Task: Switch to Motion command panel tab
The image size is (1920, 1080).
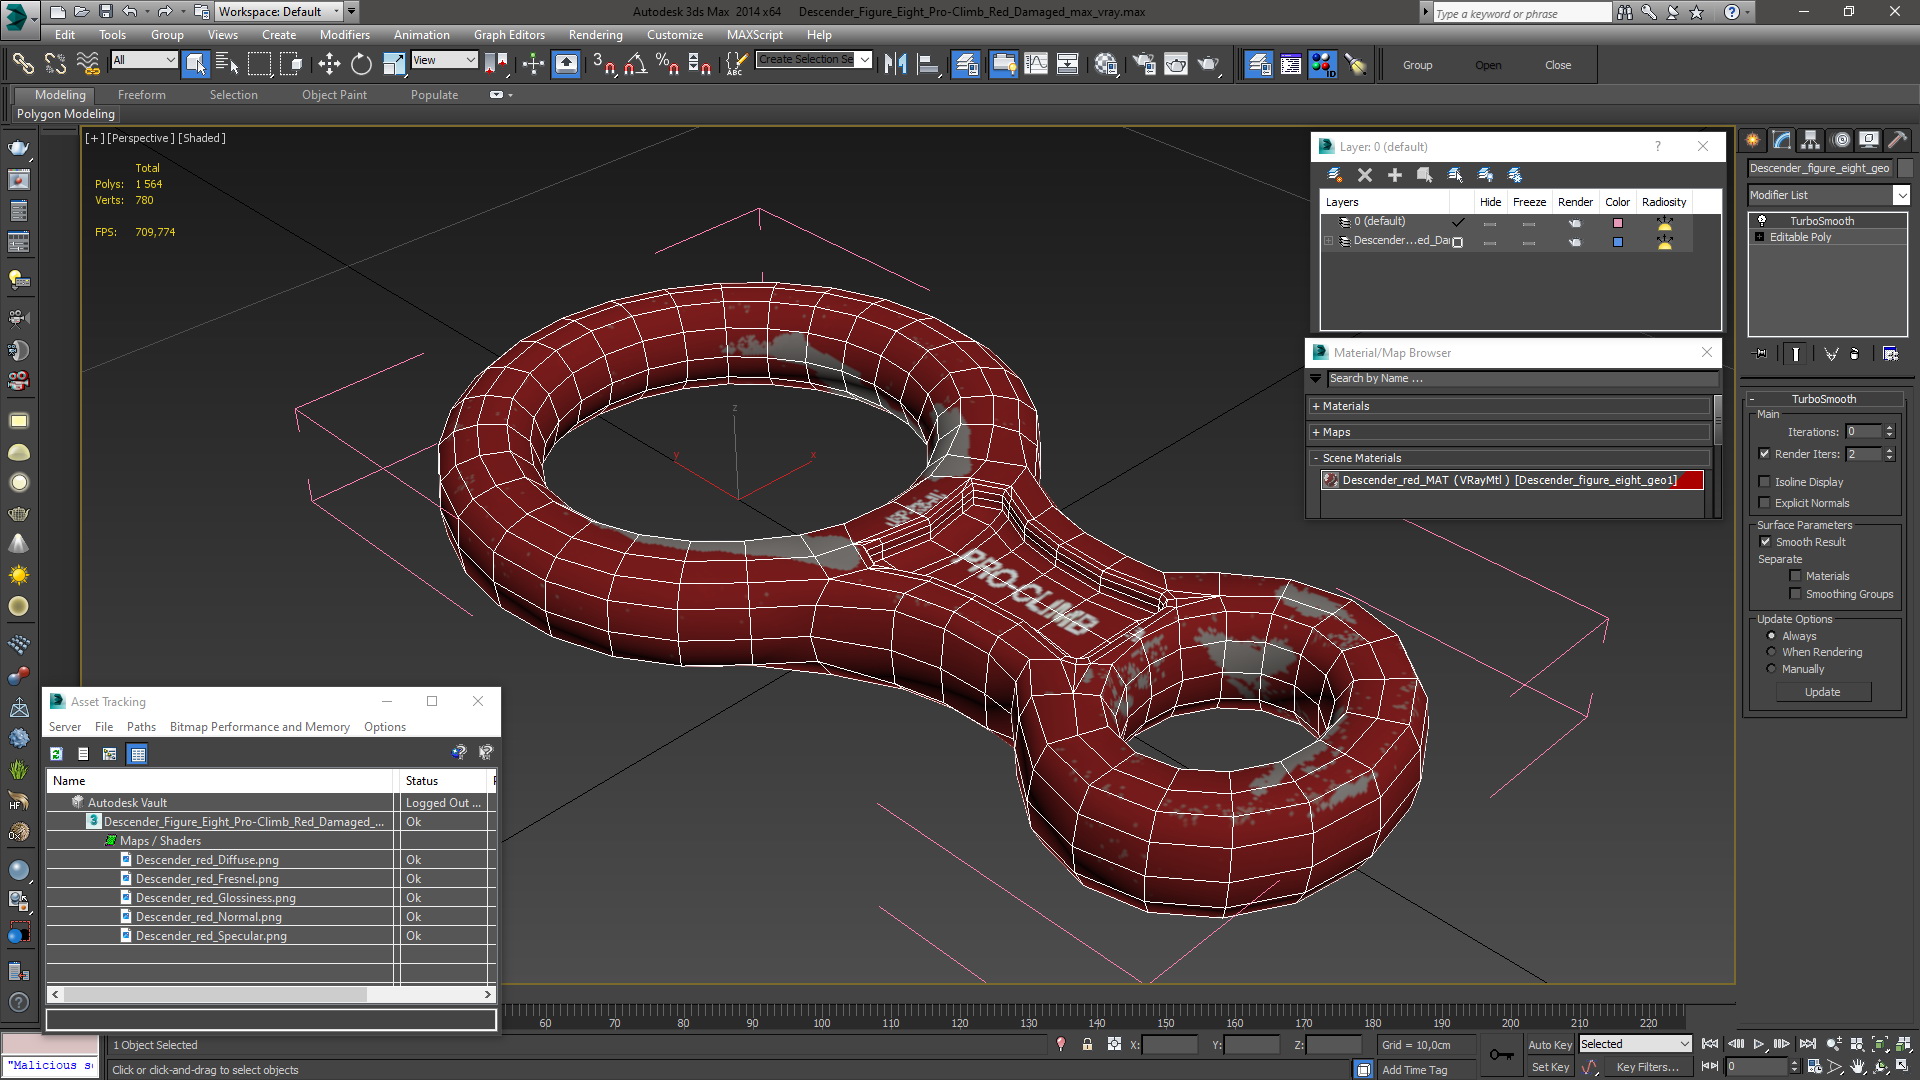Action: click(1840, 140)
